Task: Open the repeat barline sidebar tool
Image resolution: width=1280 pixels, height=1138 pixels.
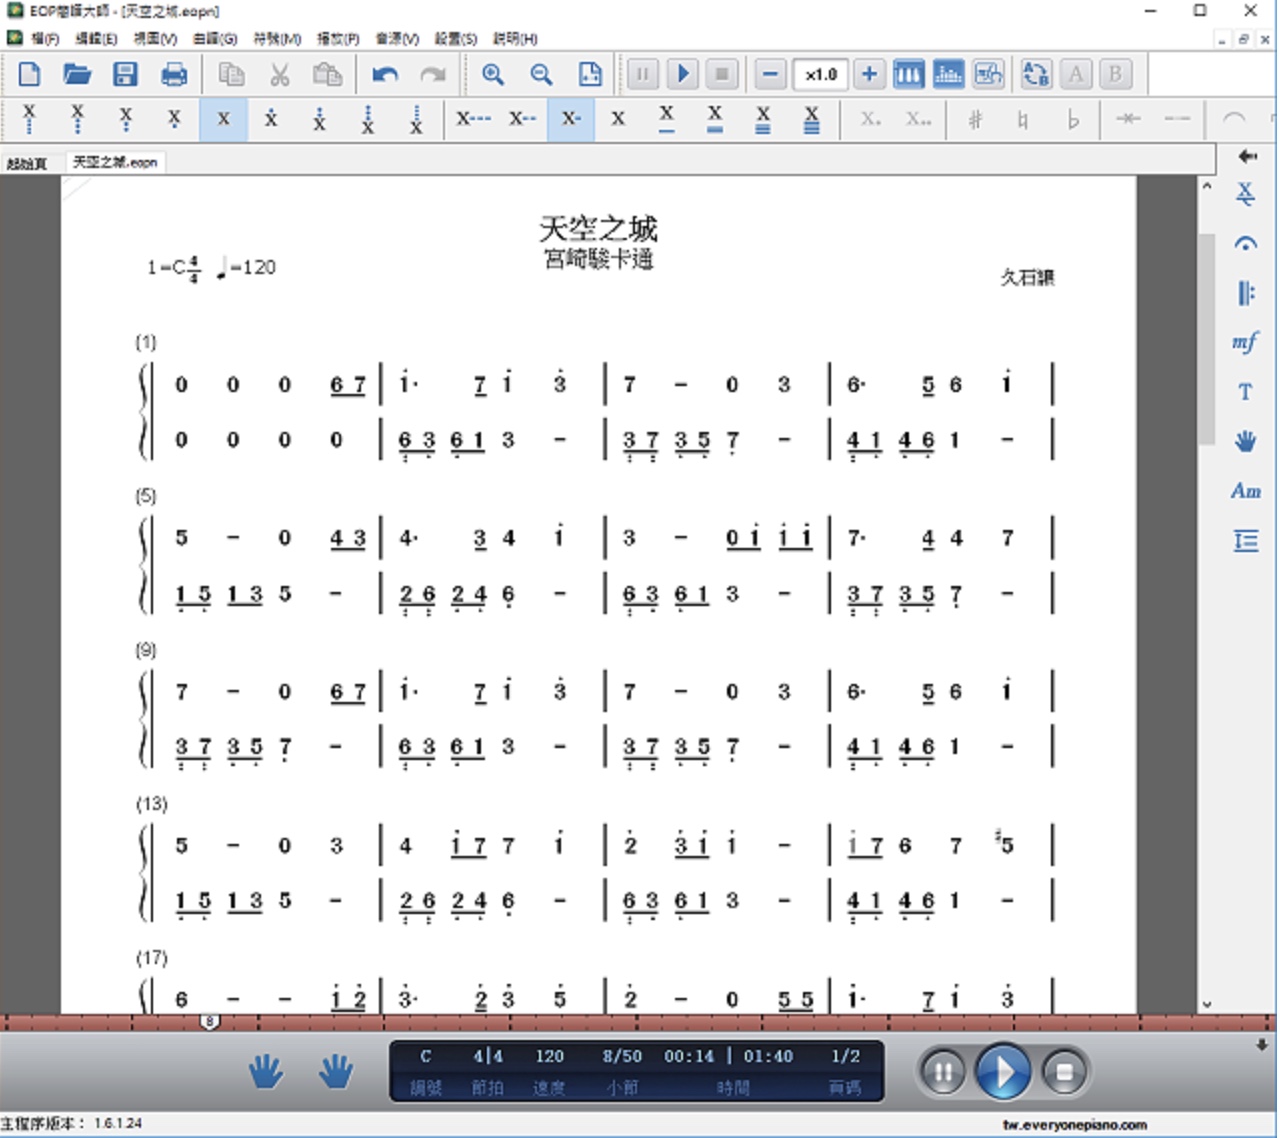Action: pos(1245,293)
